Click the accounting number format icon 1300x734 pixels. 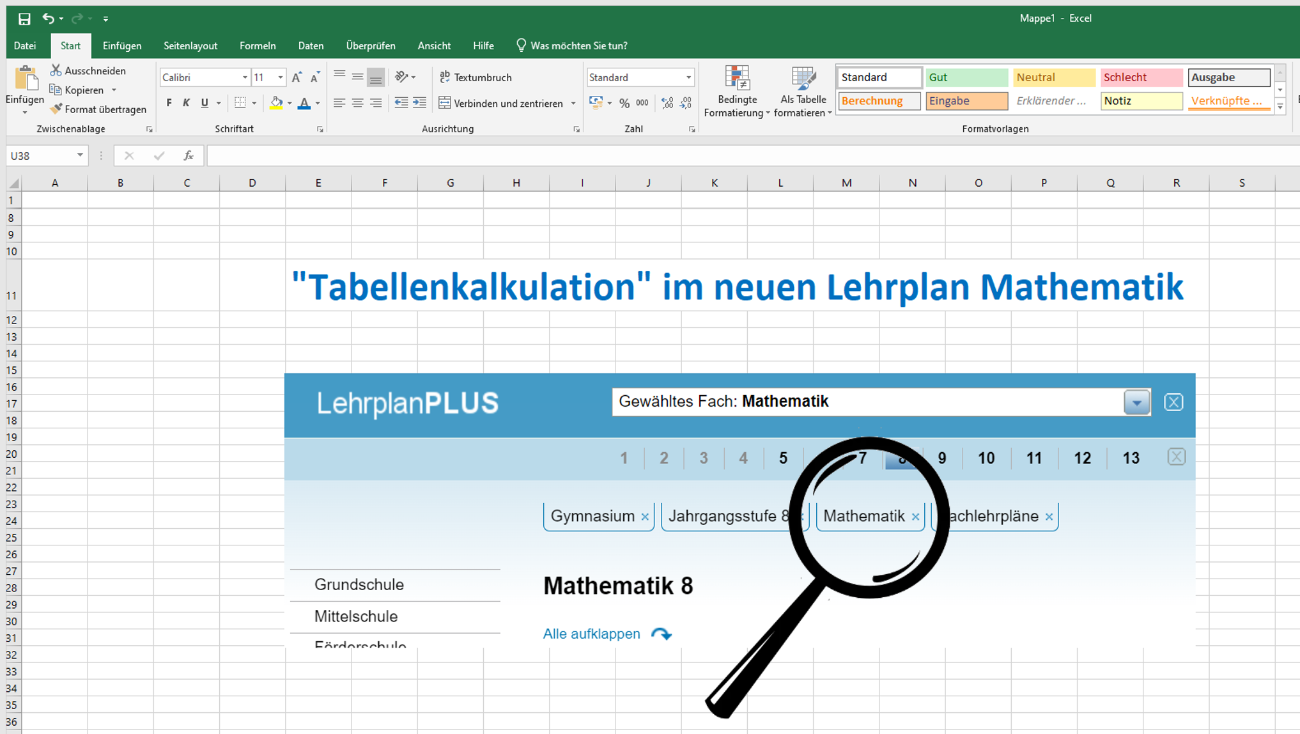pos(596,103)
